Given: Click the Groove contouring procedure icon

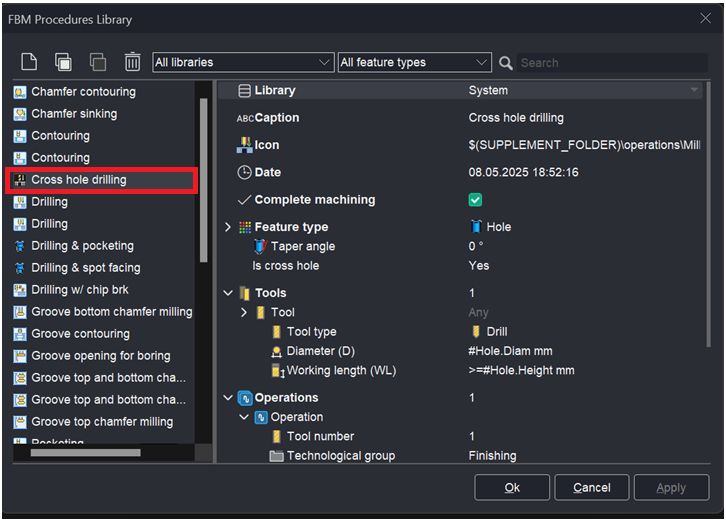Looking at the screenshot, I should [x=20, y=334].
